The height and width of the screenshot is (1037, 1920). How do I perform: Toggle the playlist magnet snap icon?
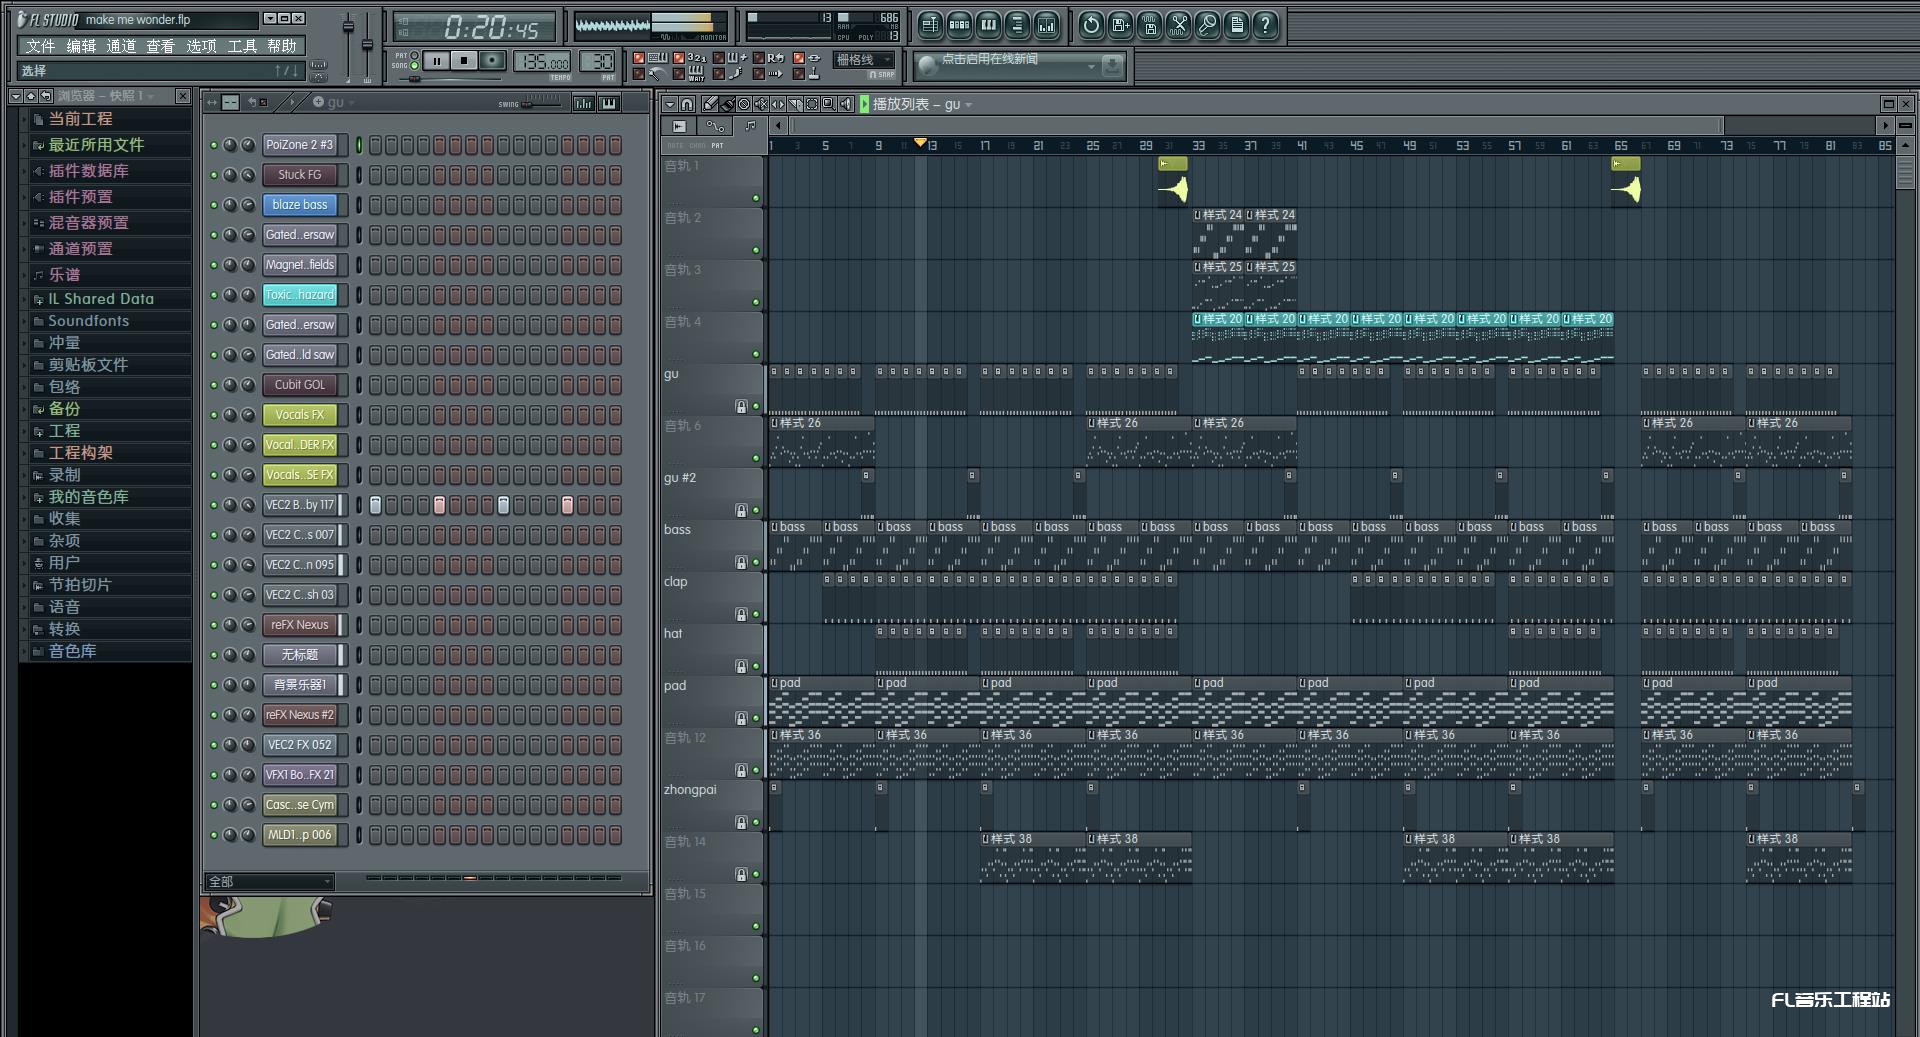coord(687,104)
